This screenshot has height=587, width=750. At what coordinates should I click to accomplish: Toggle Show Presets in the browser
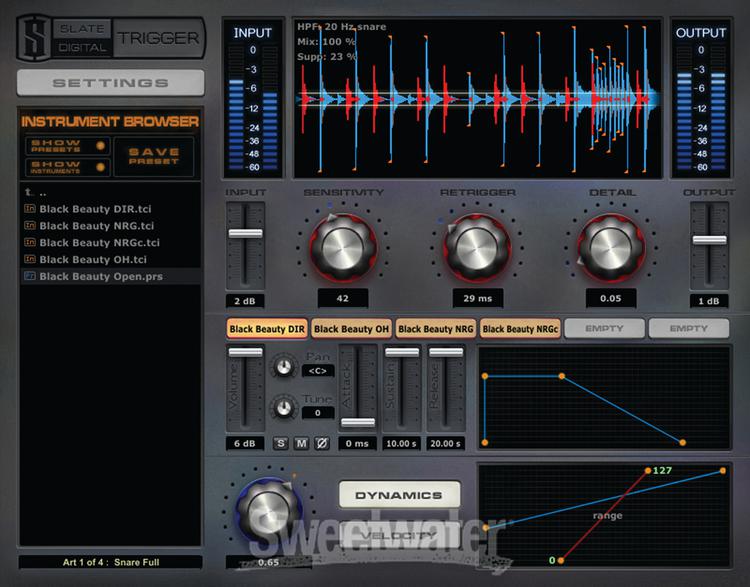67,145
